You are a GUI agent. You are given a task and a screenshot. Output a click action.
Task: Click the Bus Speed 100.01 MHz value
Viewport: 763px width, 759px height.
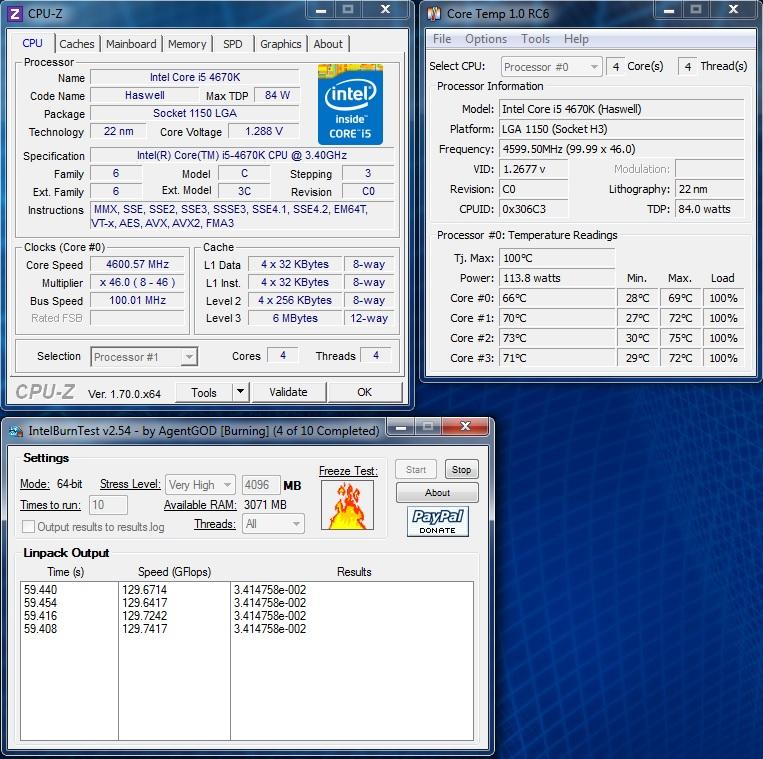(x=138, y=300)
